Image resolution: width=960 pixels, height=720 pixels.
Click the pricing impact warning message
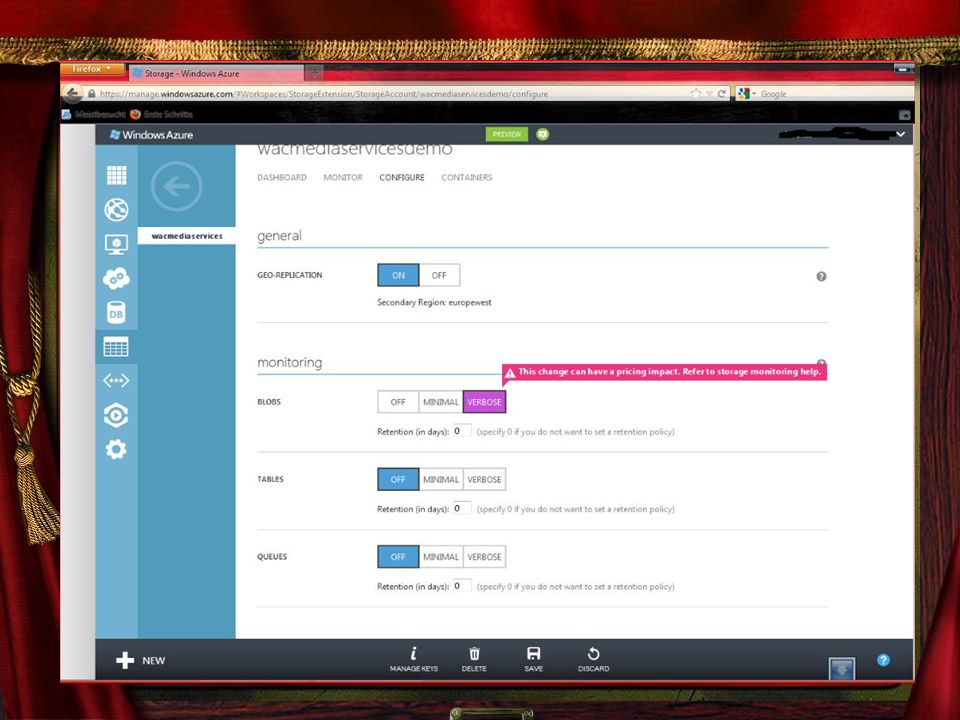point(664,372)
